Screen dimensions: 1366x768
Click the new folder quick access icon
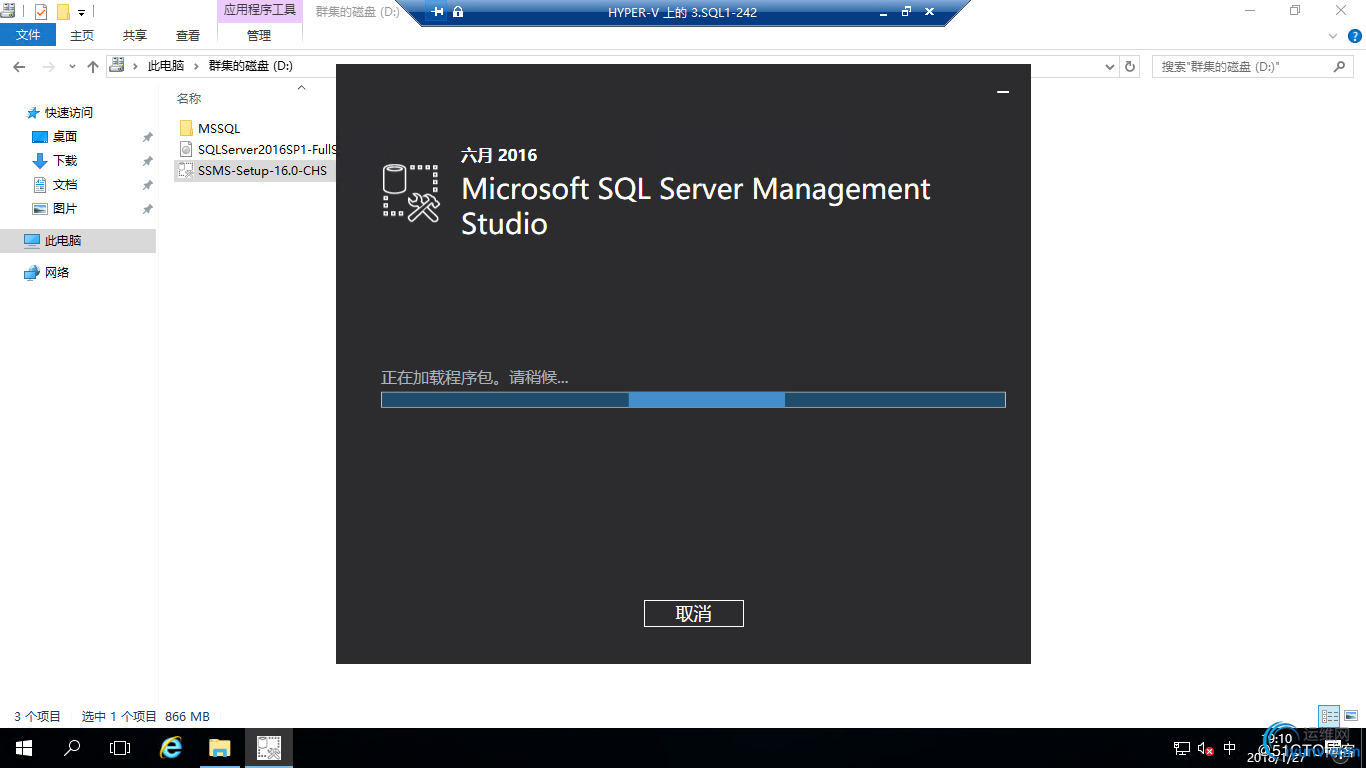[63, 12]
